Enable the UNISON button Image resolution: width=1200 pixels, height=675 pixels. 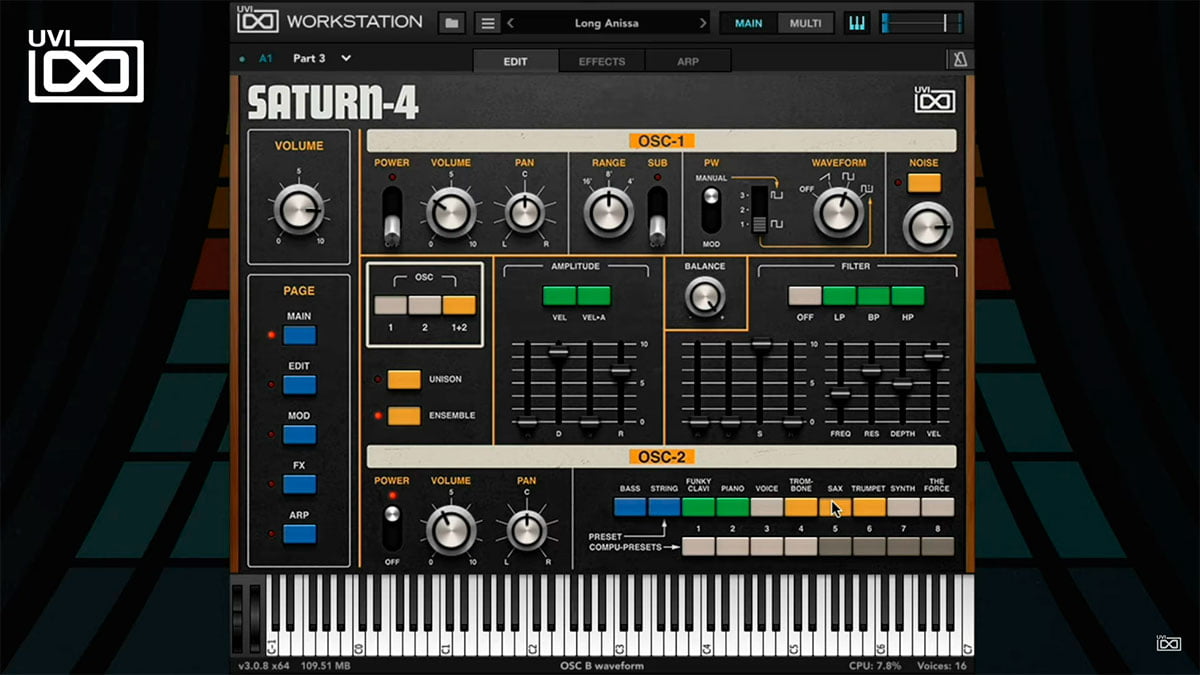click(404, 379)
